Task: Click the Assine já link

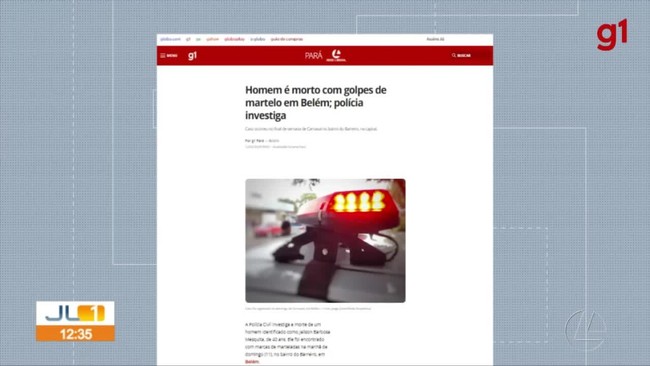Action: coord(435,39)
